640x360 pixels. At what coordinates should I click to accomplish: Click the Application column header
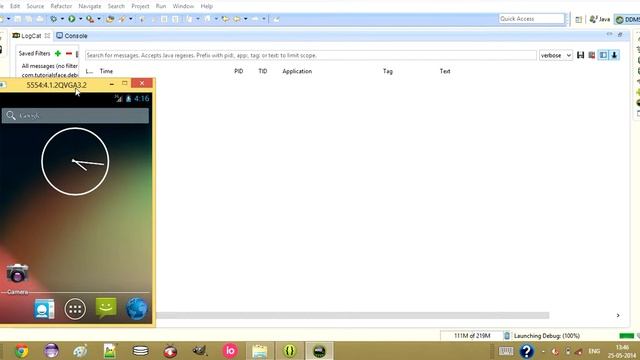297,71
